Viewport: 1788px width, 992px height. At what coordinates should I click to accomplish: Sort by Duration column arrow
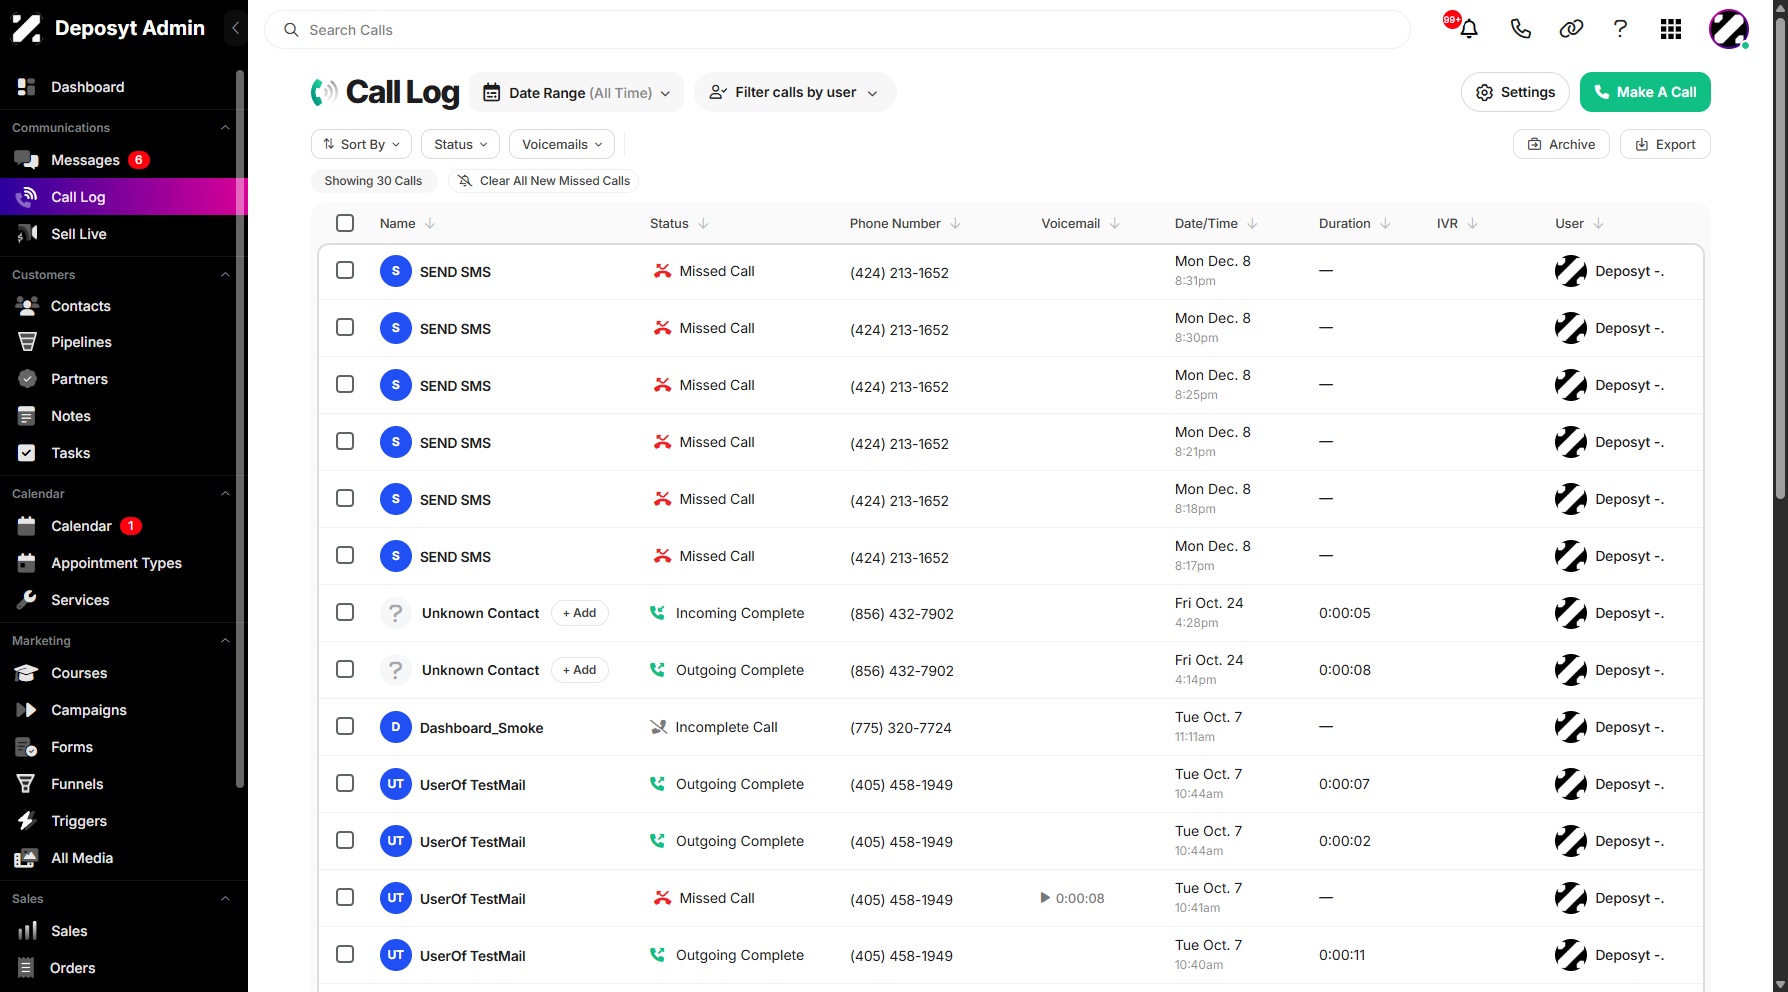pyautogui.click(x=1385, y=224)
